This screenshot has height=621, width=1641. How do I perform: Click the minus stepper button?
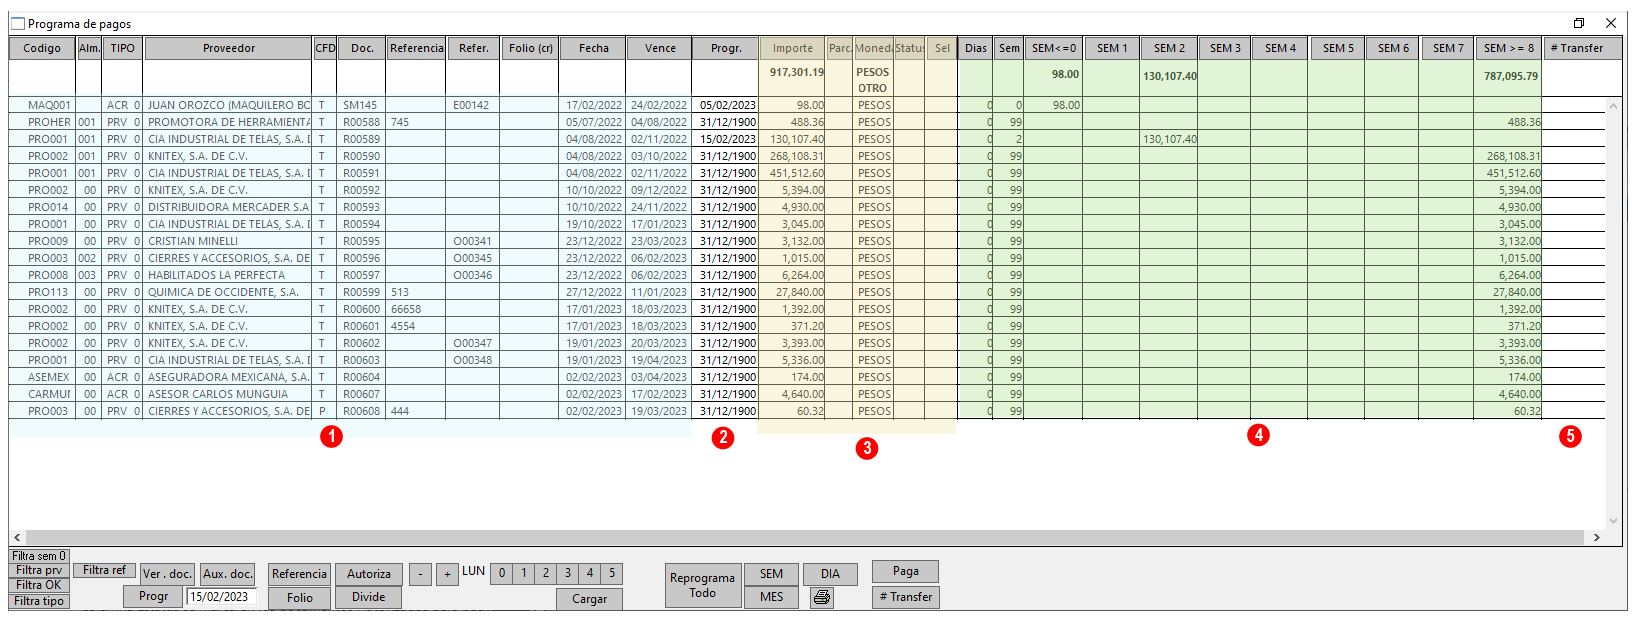(421, 574)
